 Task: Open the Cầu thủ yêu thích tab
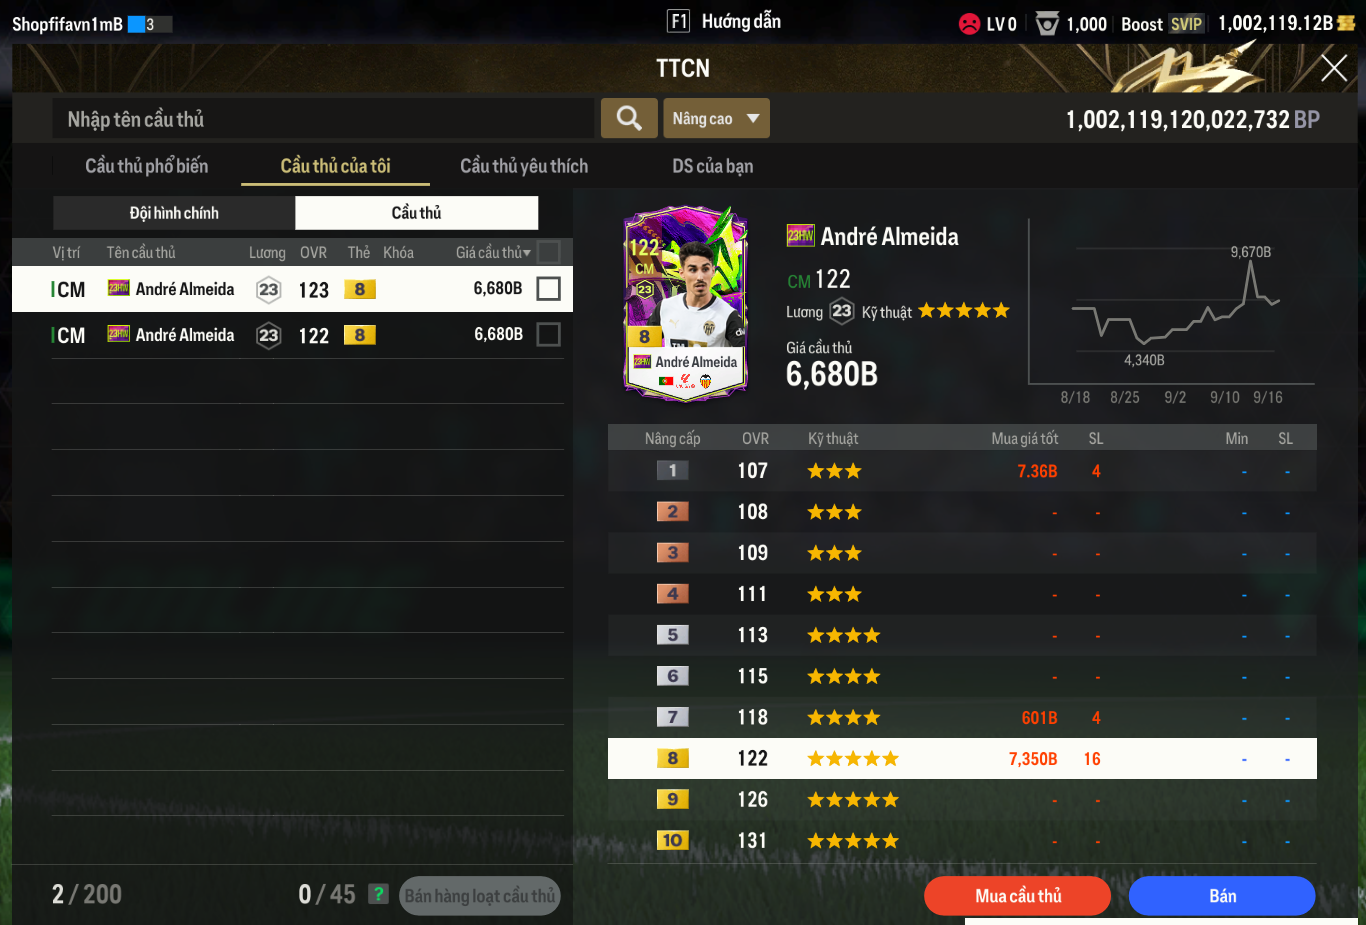coord(524,166)
